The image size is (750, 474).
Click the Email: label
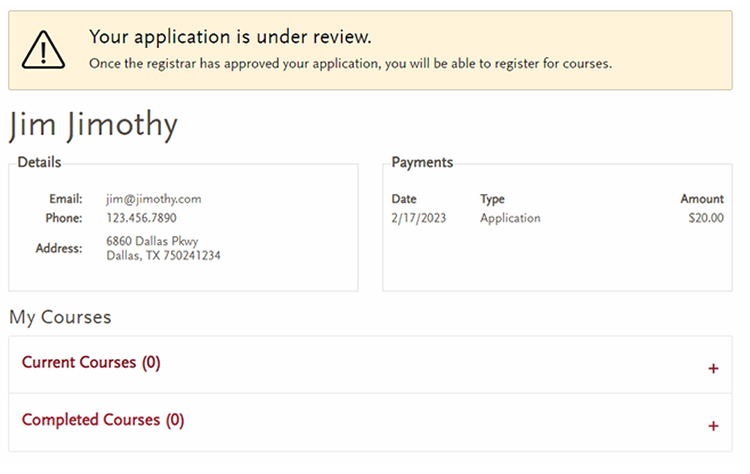click(x=66, y=199)
